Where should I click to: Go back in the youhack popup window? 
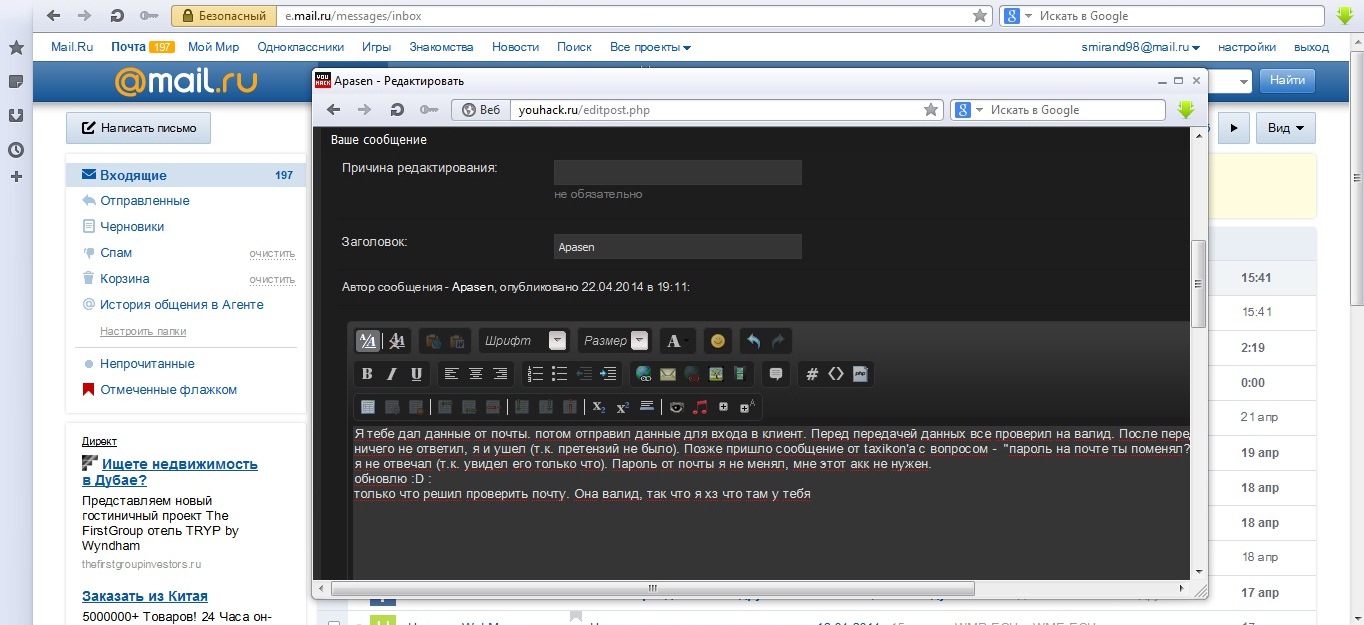point(335,110)
